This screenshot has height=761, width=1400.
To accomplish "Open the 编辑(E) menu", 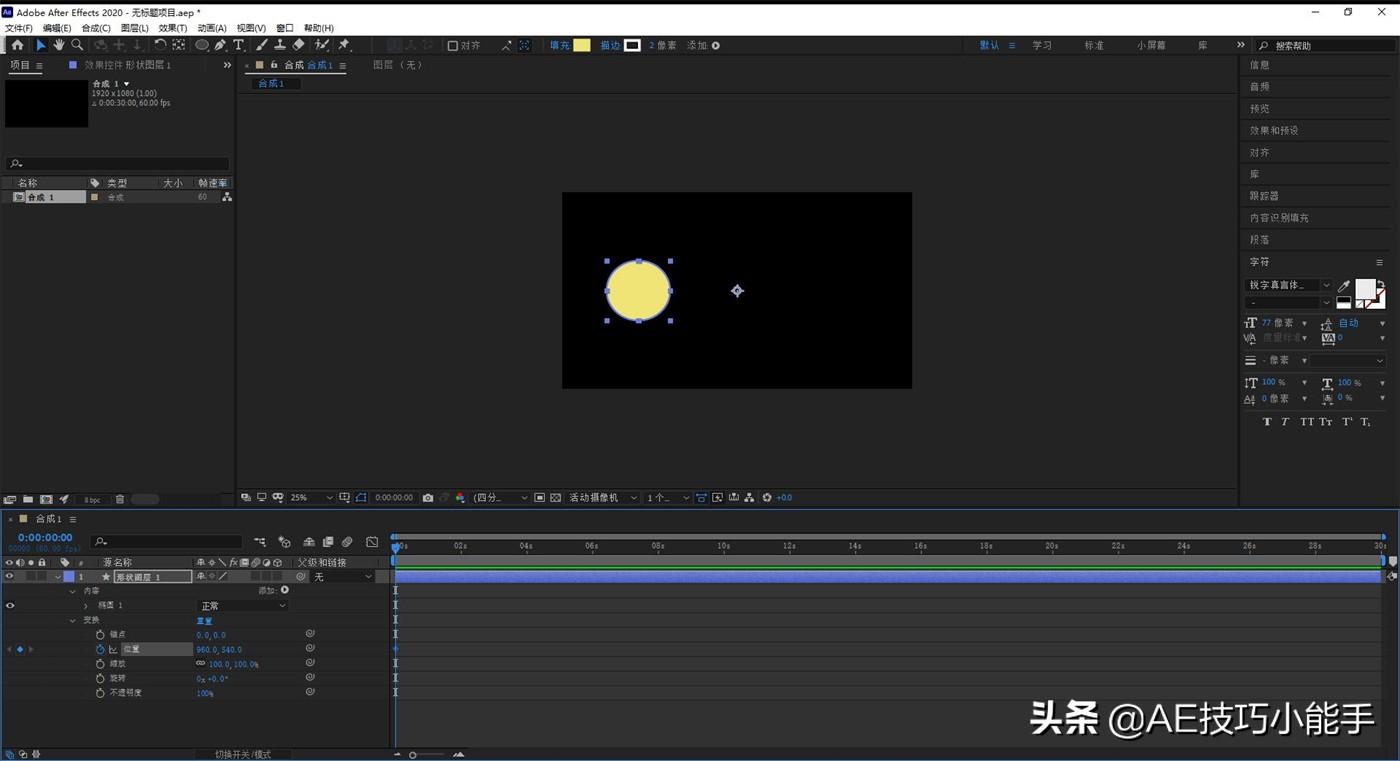I will [x=57, y=28].
